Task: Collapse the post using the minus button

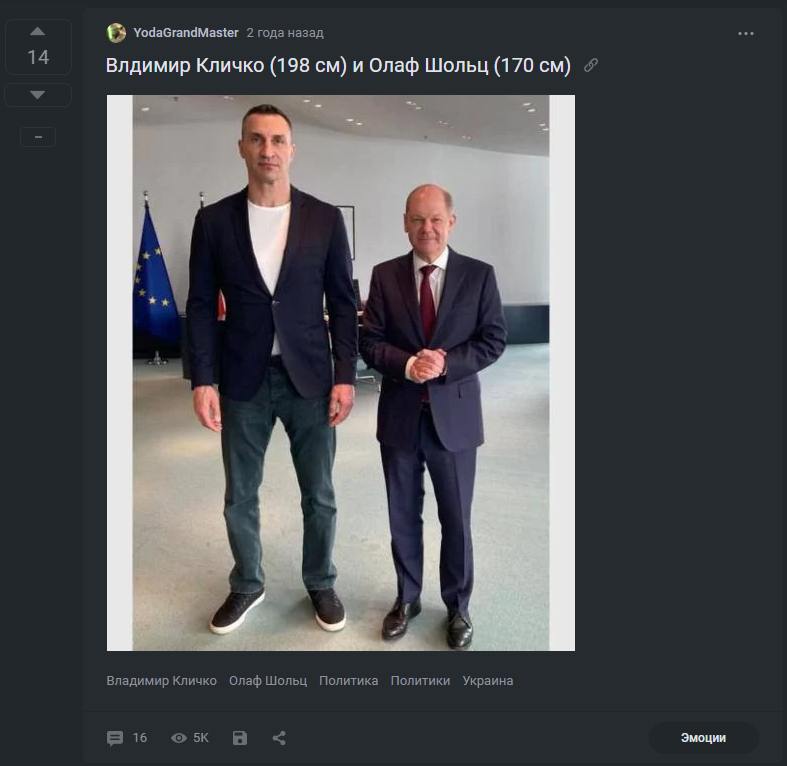Action: click(x=38, y=137)
